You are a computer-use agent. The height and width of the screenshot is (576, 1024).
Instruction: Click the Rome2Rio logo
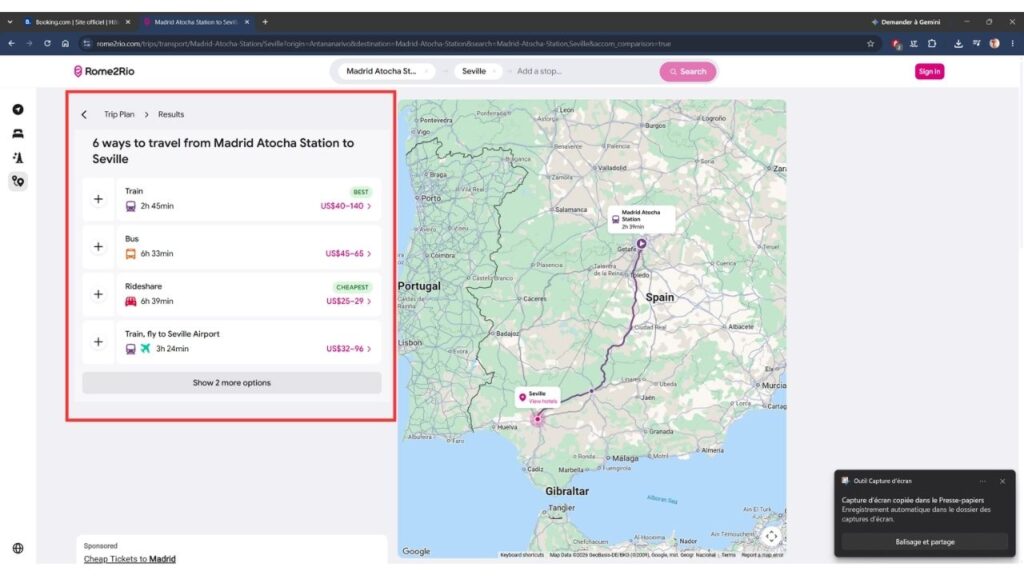[104, 71]
